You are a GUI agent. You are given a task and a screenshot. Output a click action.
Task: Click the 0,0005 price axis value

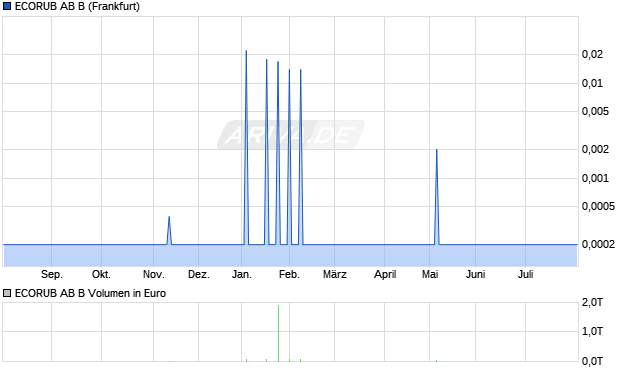(x=598, y=206)
